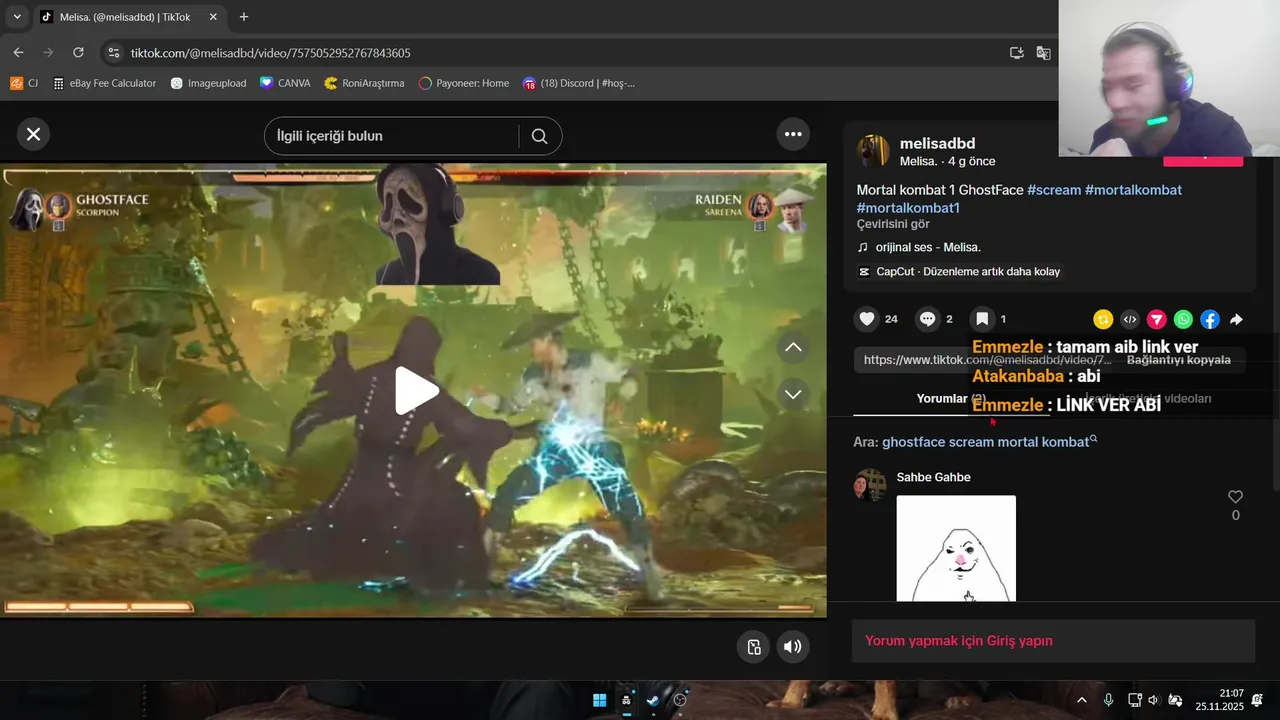Image resolution: width=1280 pixels, height=720 pixels.
Task: Open more share options arrow
Action: (x=1236, y=320)
